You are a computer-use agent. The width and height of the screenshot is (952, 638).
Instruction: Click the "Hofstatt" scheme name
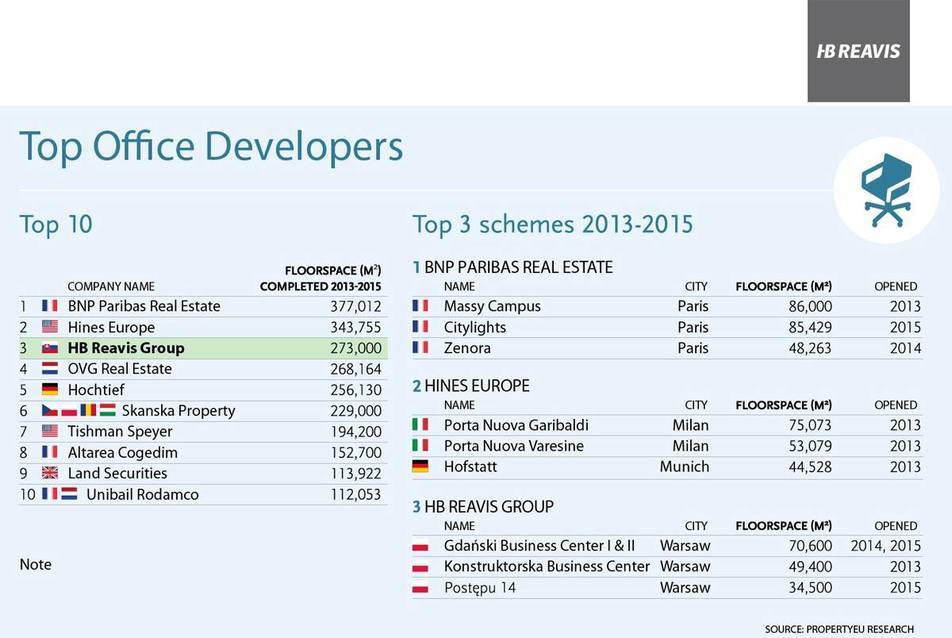471,467
